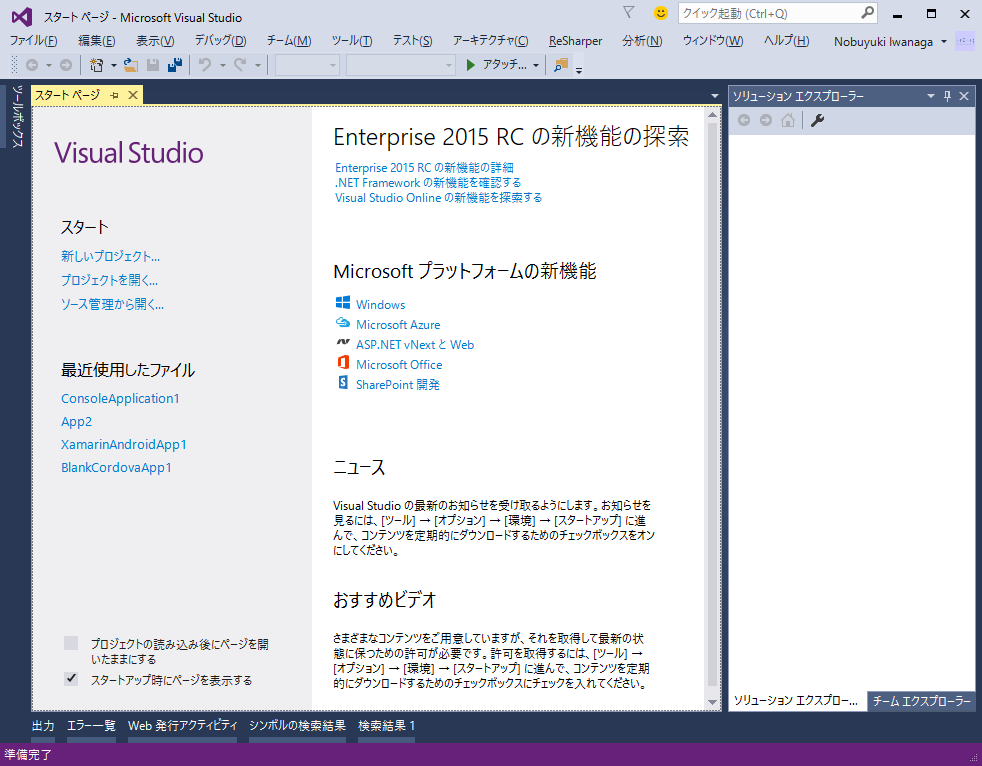Image resolution: width=982 pixels, height=766 pixels.
Task: Click the Quick Launch magnifier icon
Action: coord(867,13)
